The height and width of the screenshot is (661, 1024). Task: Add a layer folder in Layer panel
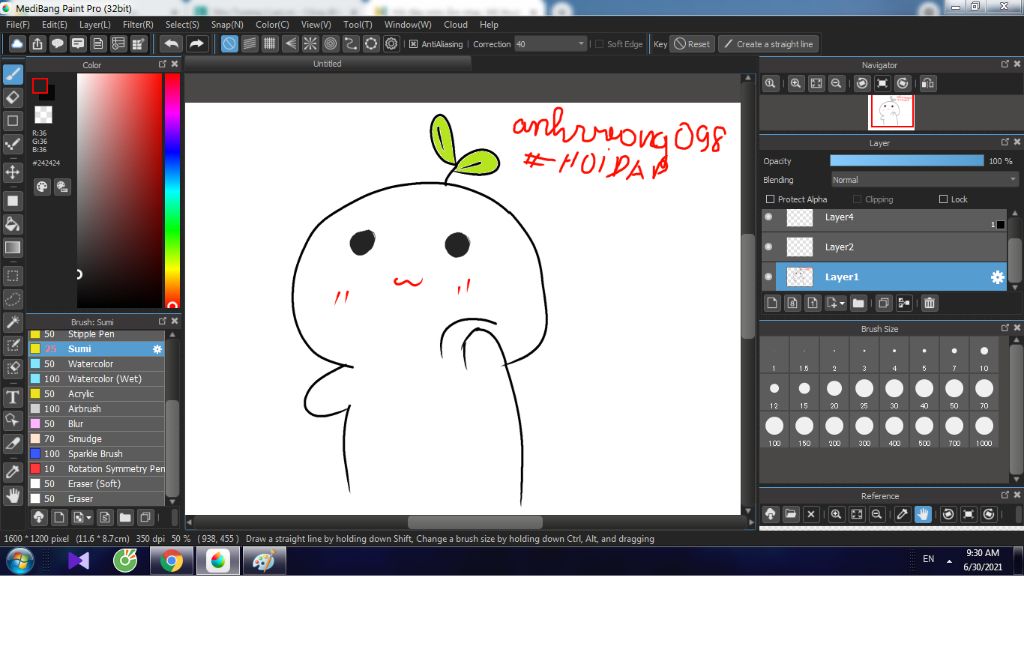tap(858, 303)
